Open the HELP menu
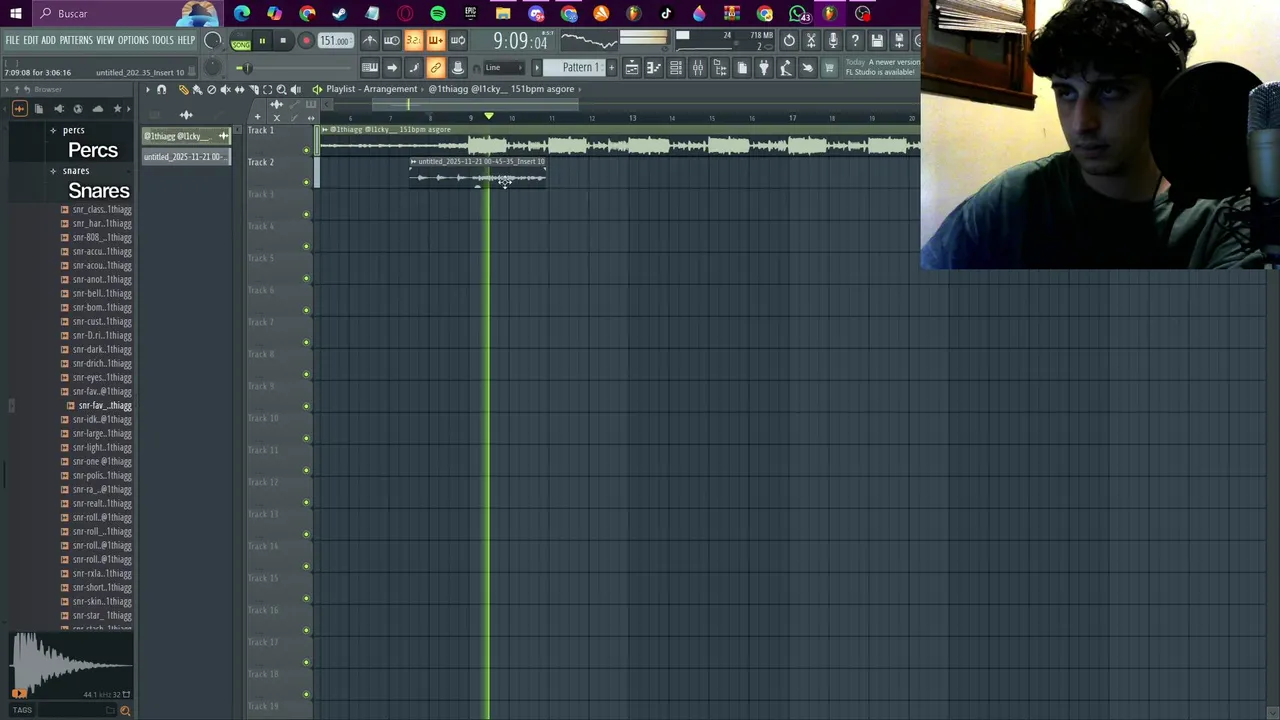Viewport: 1280px width, 720px height. click(x=186, y=40)
